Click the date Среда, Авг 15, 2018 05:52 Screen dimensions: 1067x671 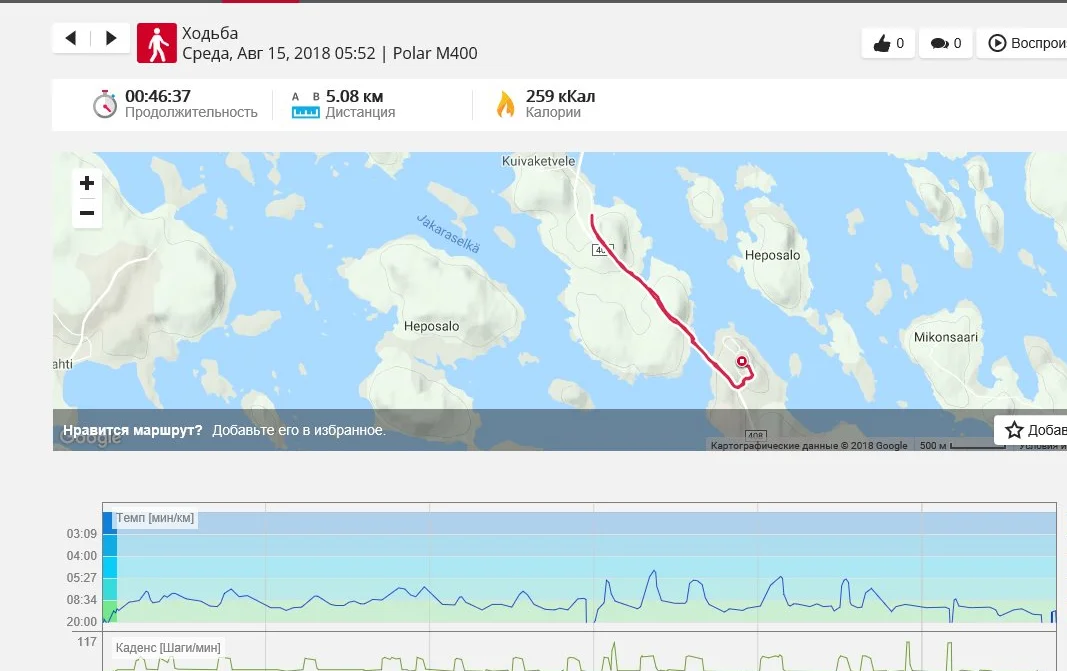279,53
